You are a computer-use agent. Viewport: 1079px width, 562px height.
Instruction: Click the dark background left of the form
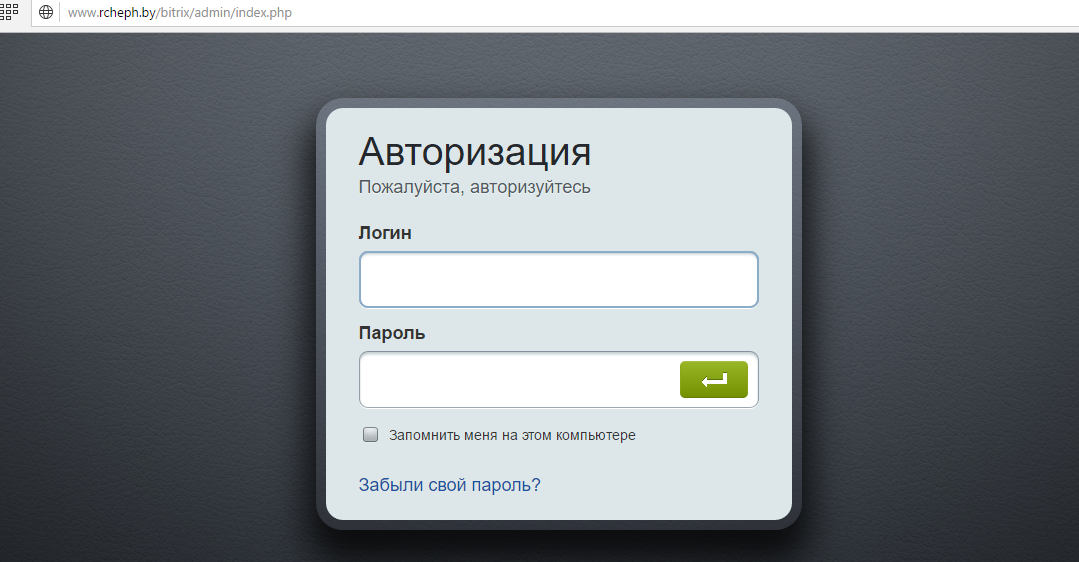coord(150,300)
